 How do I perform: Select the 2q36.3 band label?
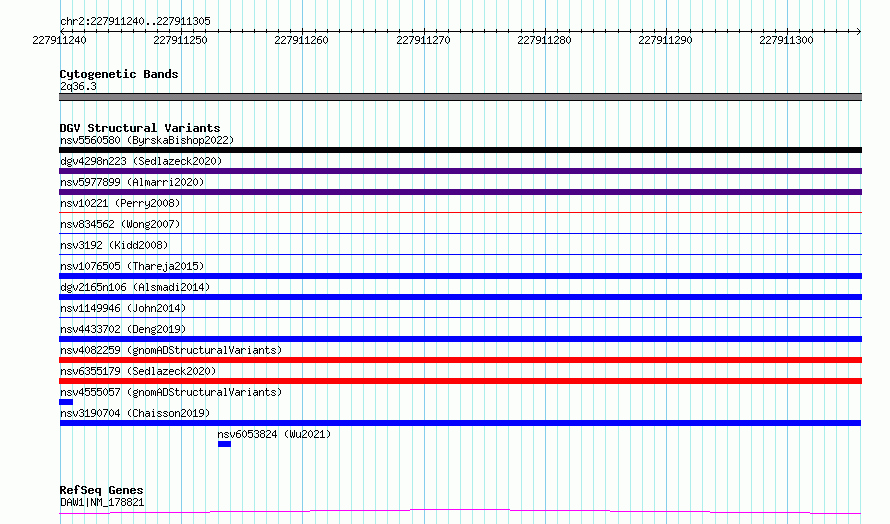(x=78, y=87)
